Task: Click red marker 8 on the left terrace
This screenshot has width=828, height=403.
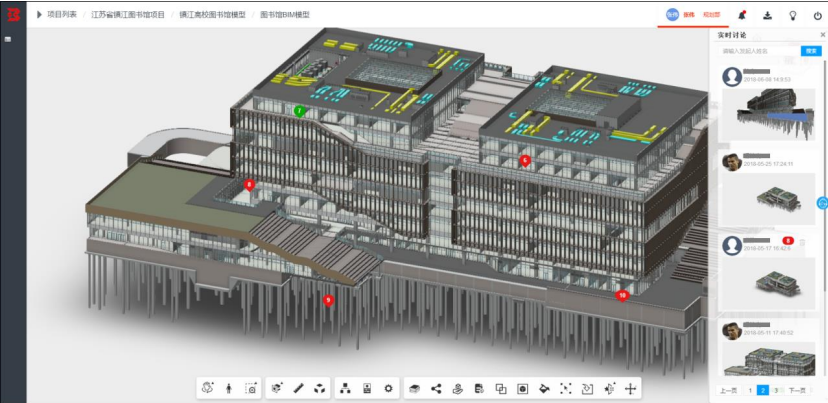Action: tap(249, 185)
